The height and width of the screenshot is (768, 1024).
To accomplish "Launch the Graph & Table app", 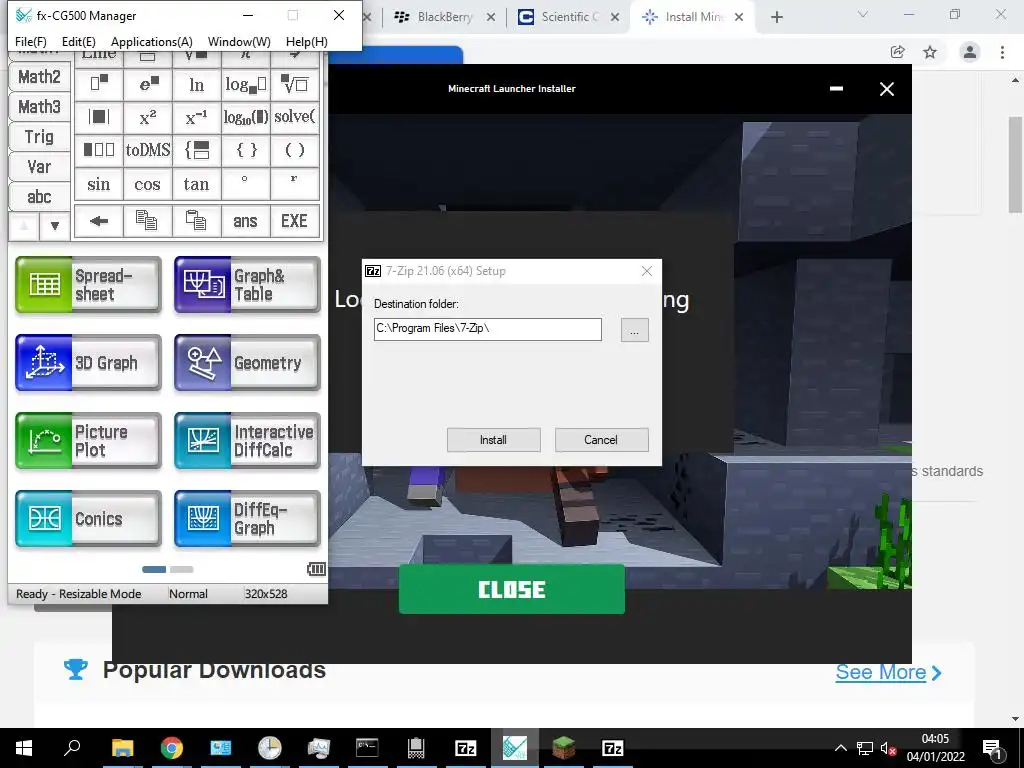I will tap(248, 285).
